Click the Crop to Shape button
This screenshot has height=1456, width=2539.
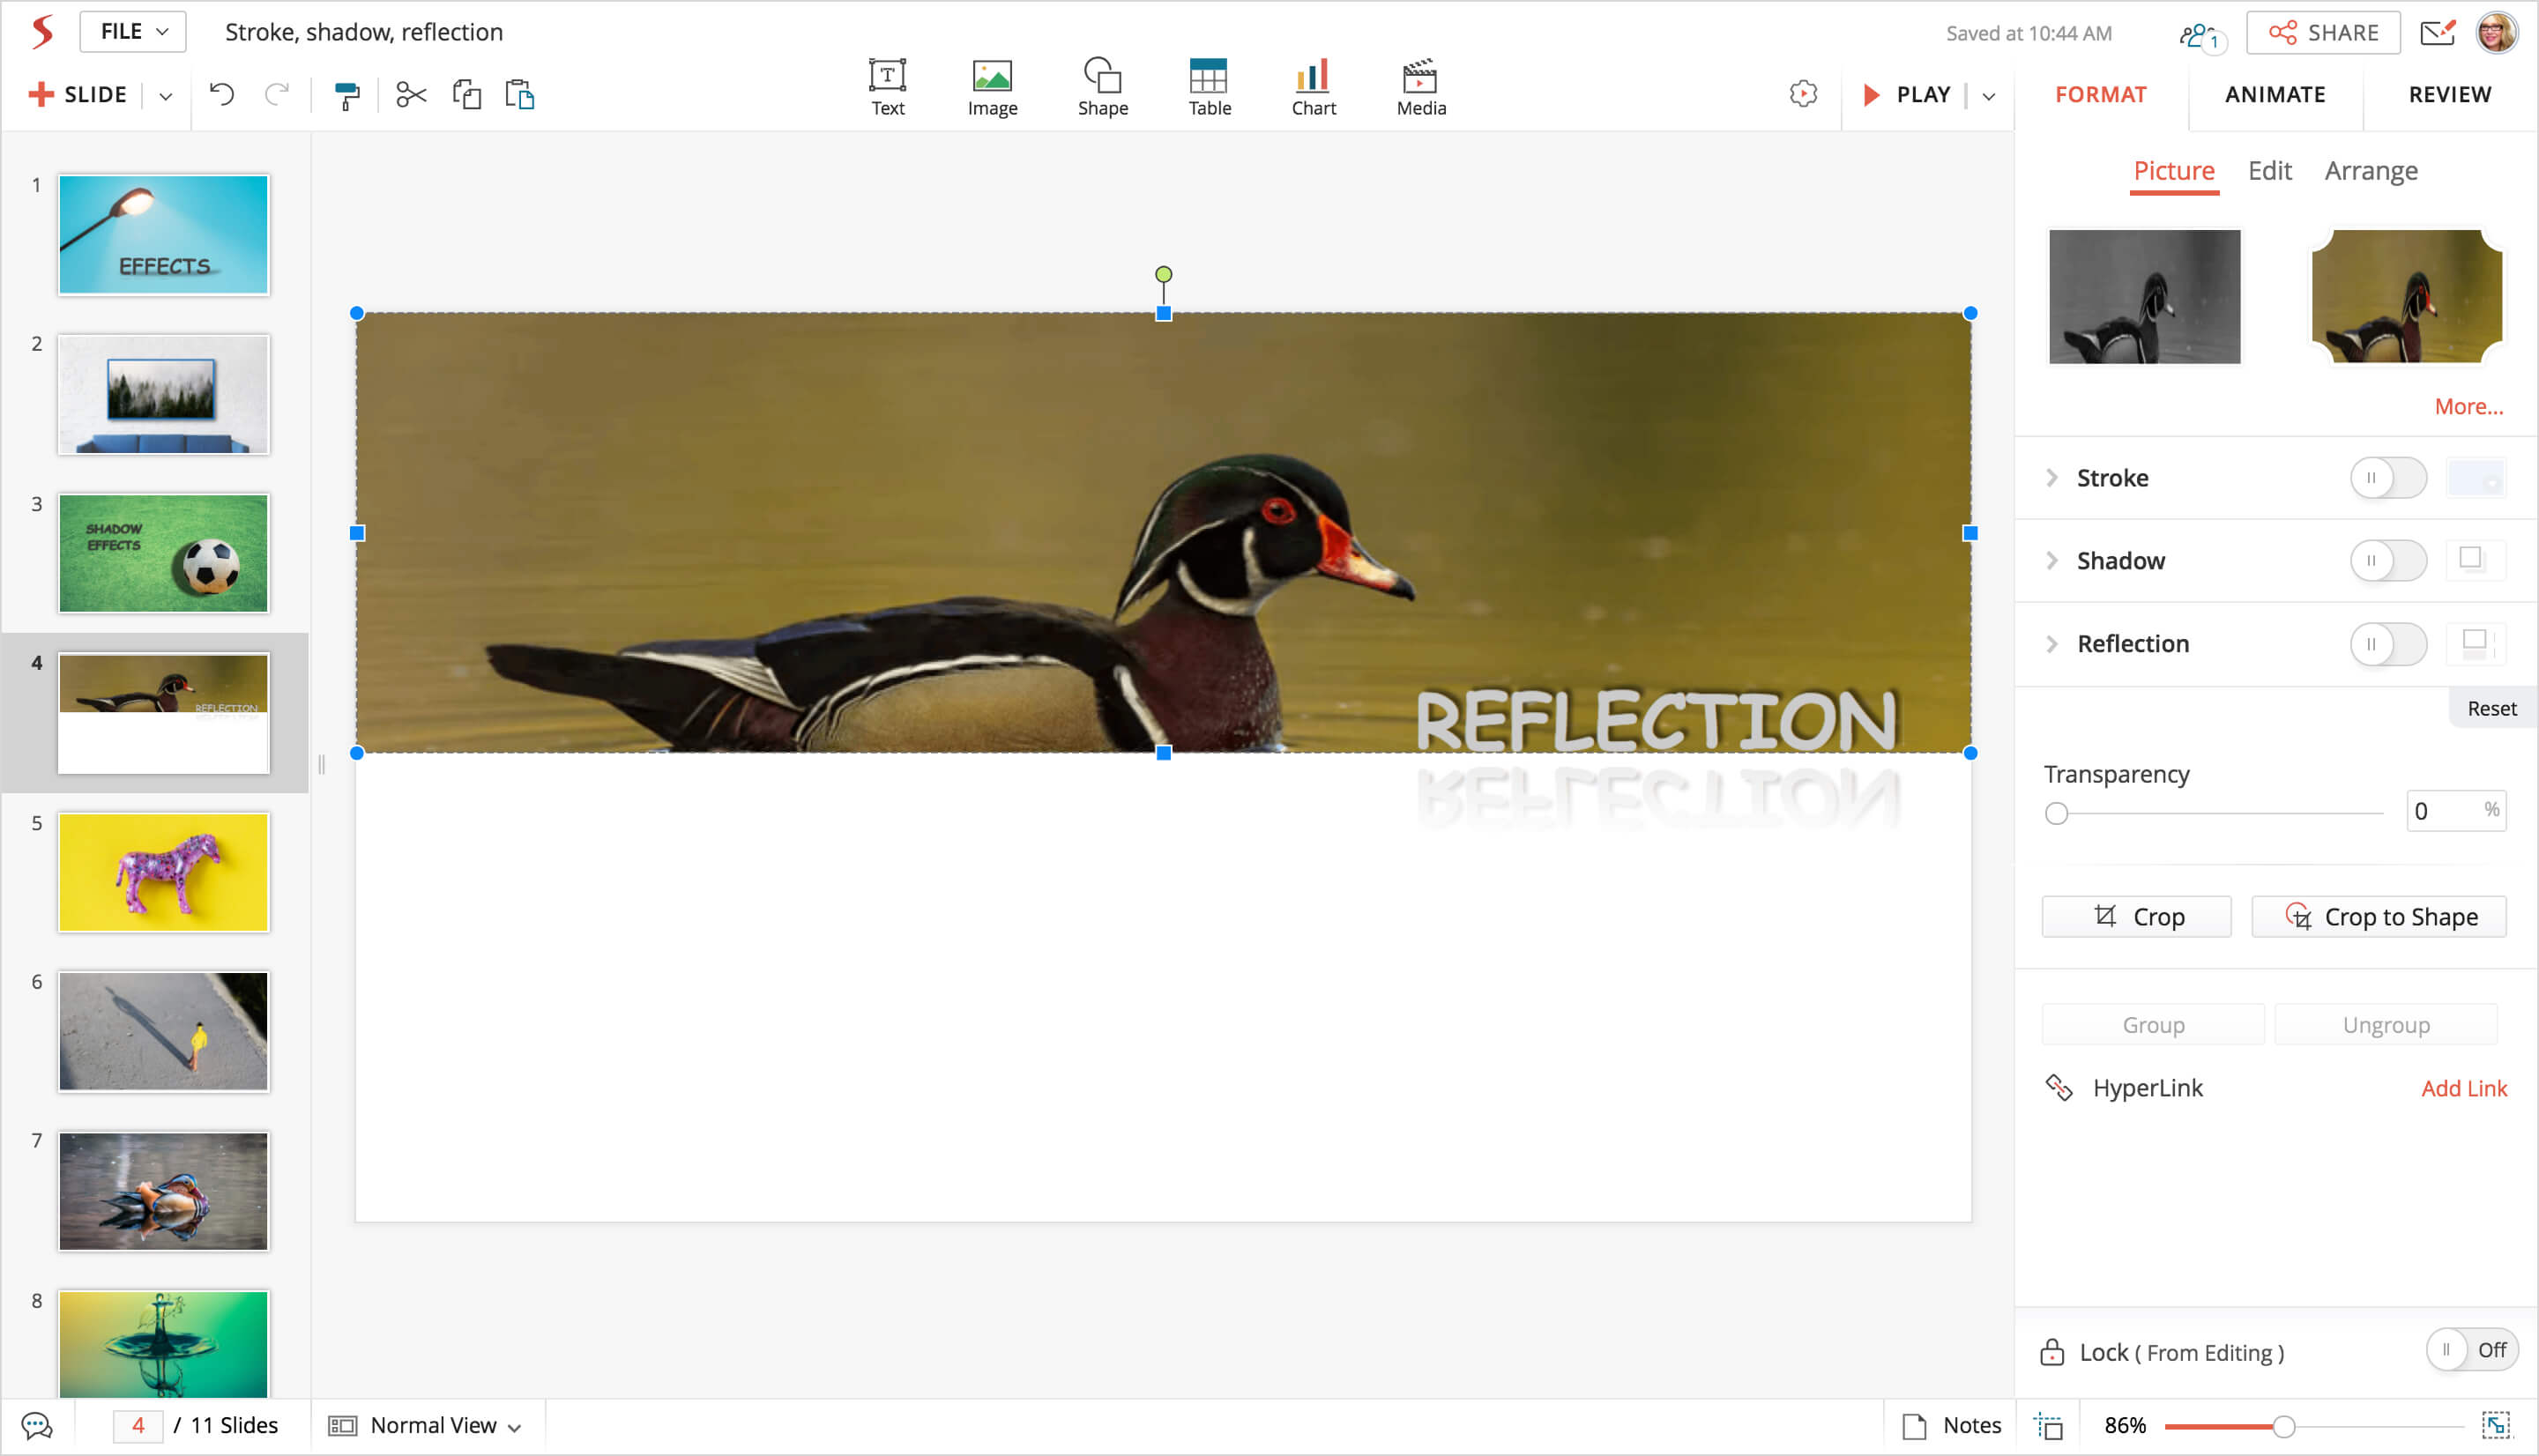point(2378,917)
